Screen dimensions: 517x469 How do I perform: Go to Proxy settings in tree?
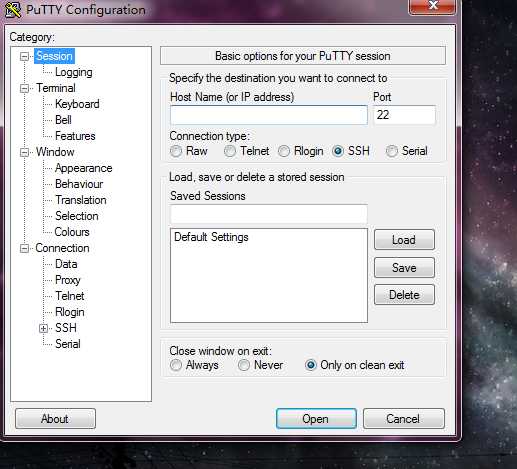click(68, 280)
